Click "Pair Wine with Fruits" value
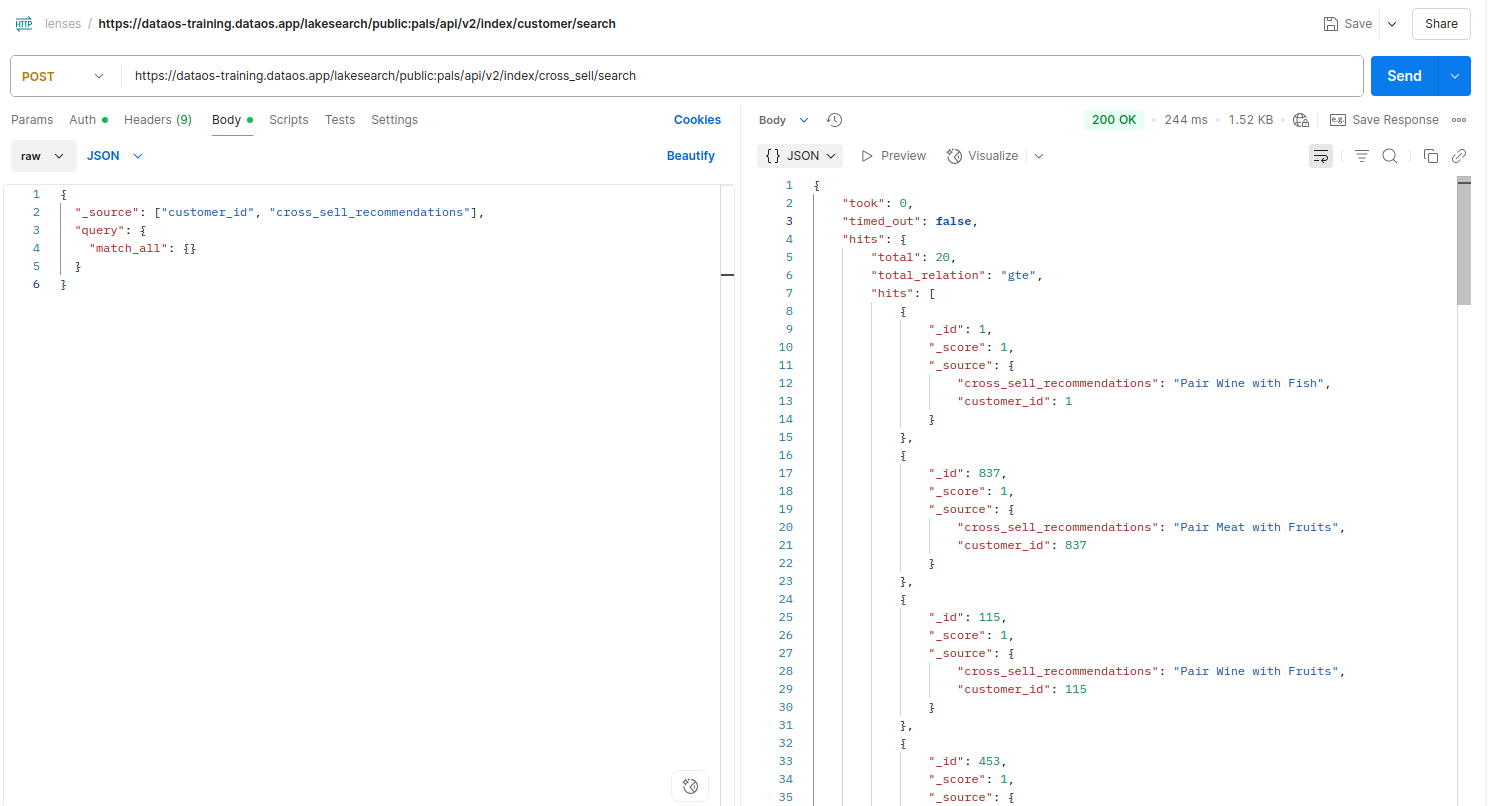Screen dimensions: 1489x806 (1255, 672)
